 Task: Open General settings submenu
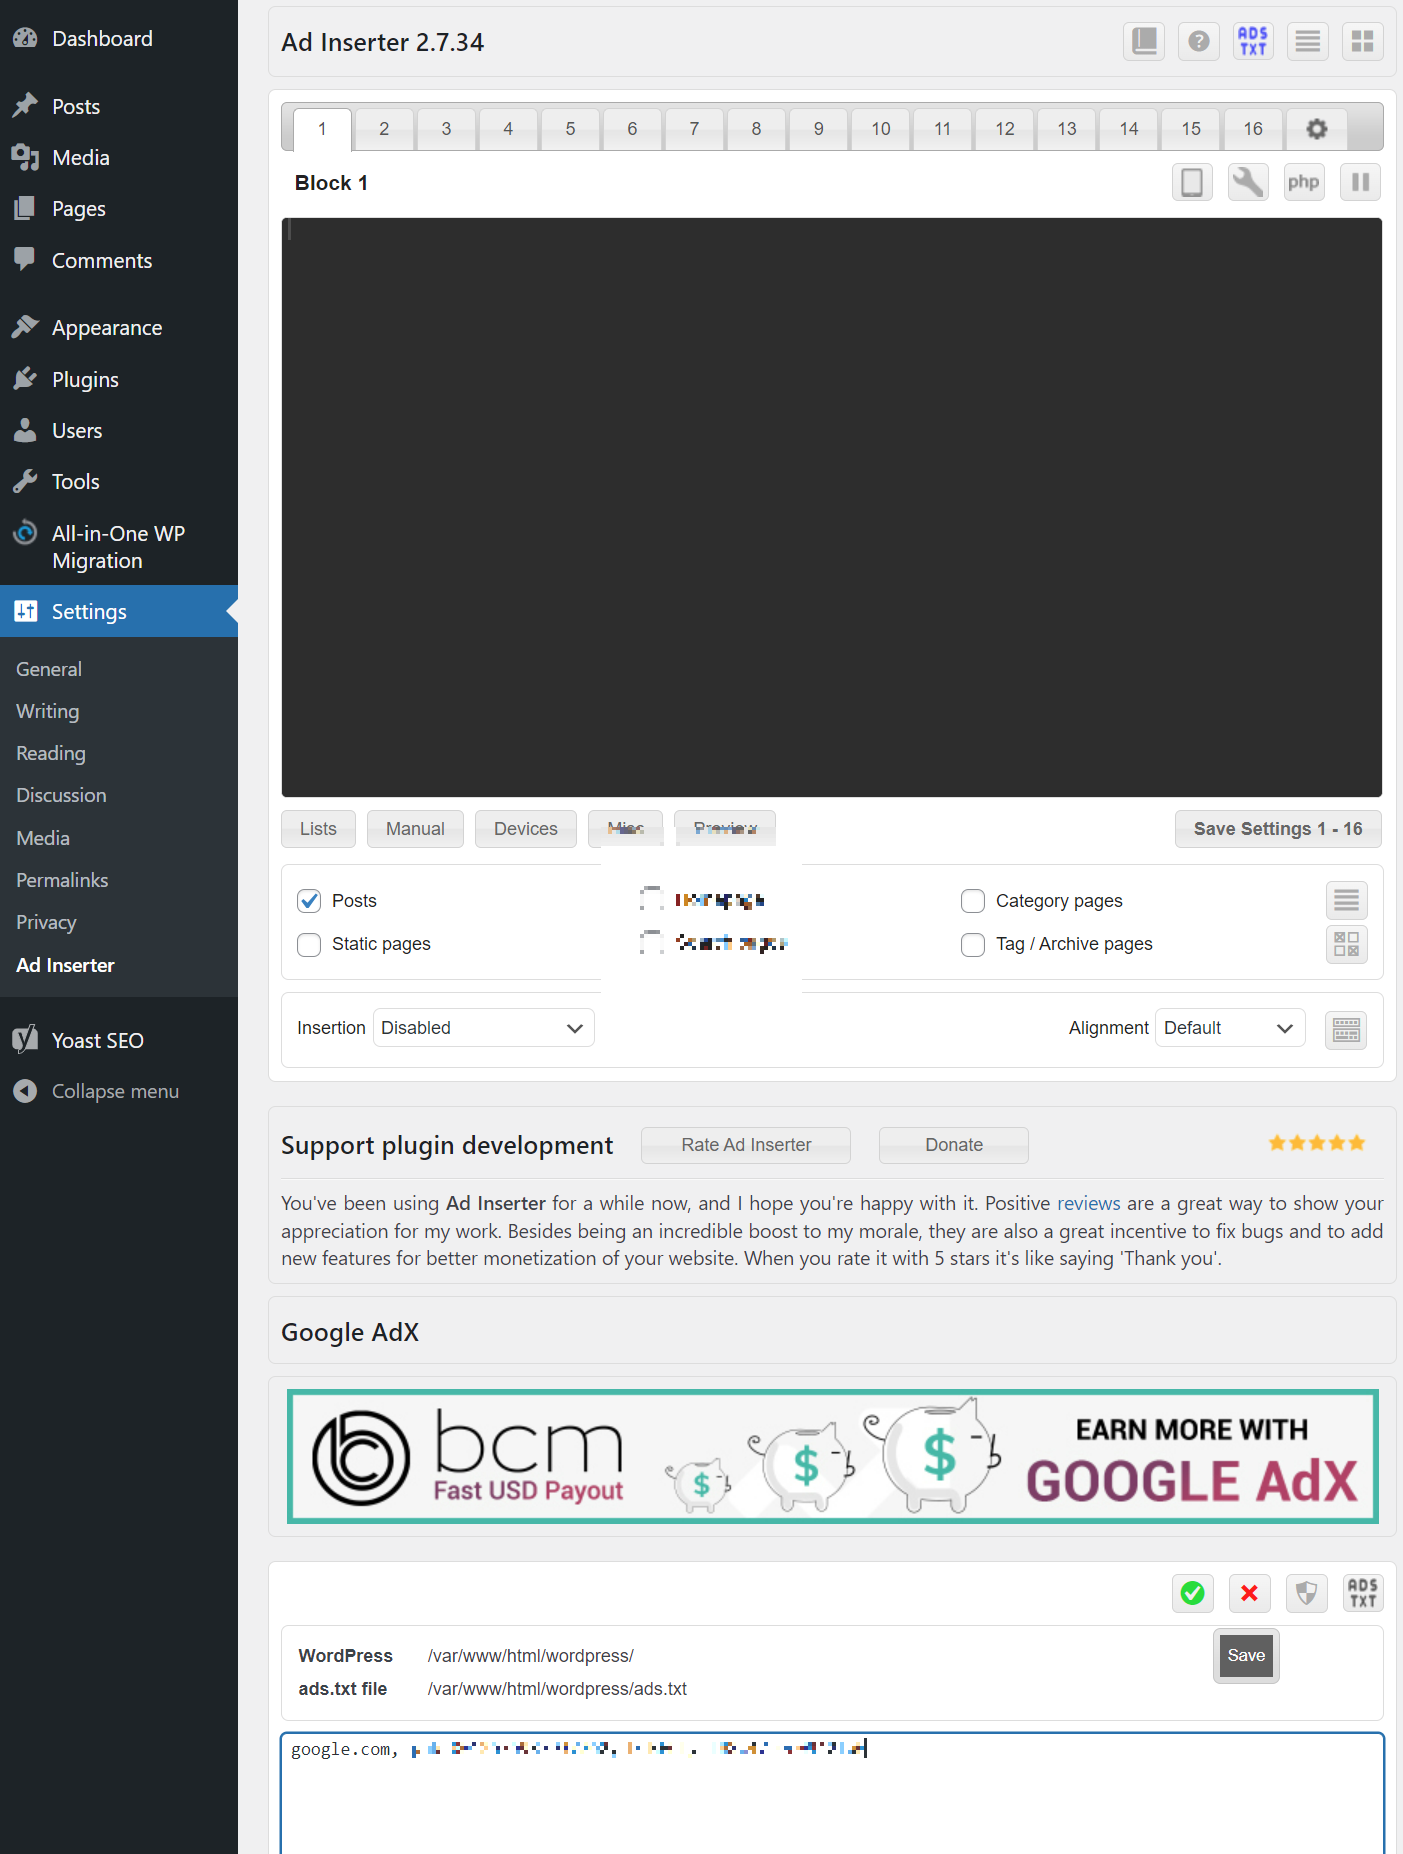(49, 669)
